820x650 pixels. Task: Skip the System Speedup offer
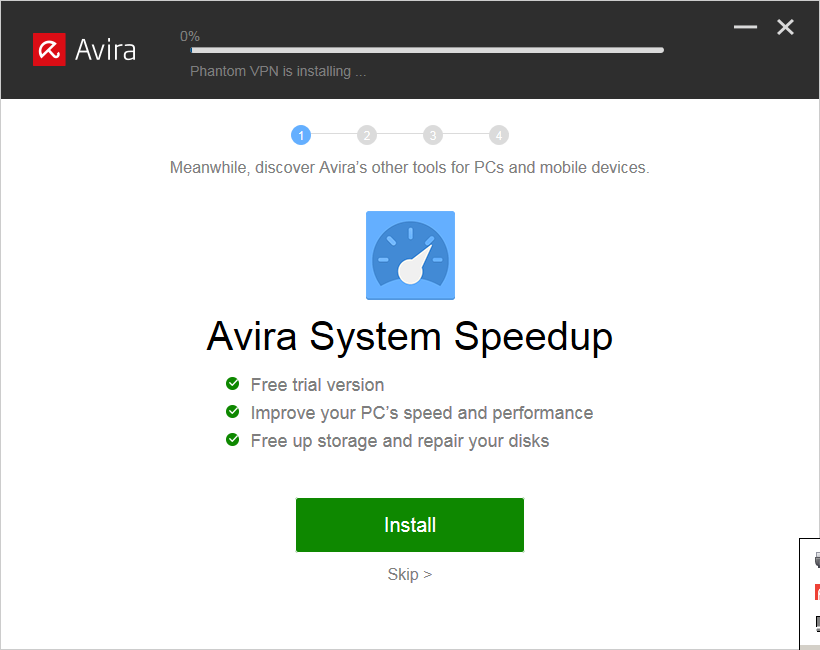click(x=409, y=574)
